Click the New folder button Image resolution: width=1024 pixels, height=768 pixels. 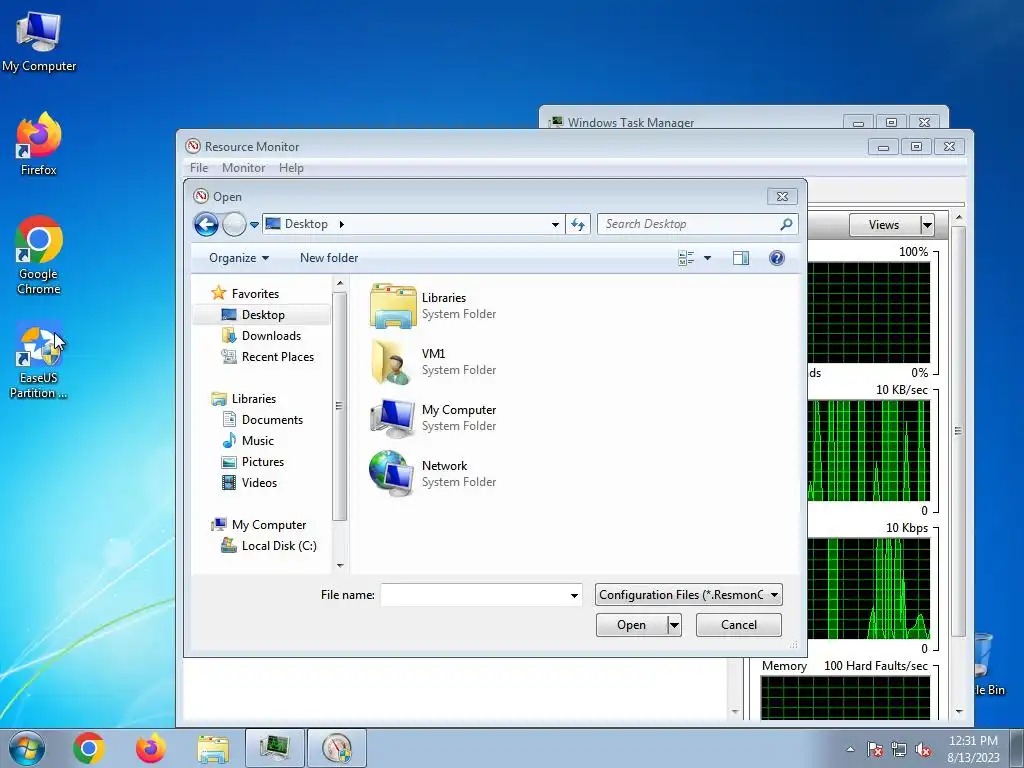[x=329, y=258]
